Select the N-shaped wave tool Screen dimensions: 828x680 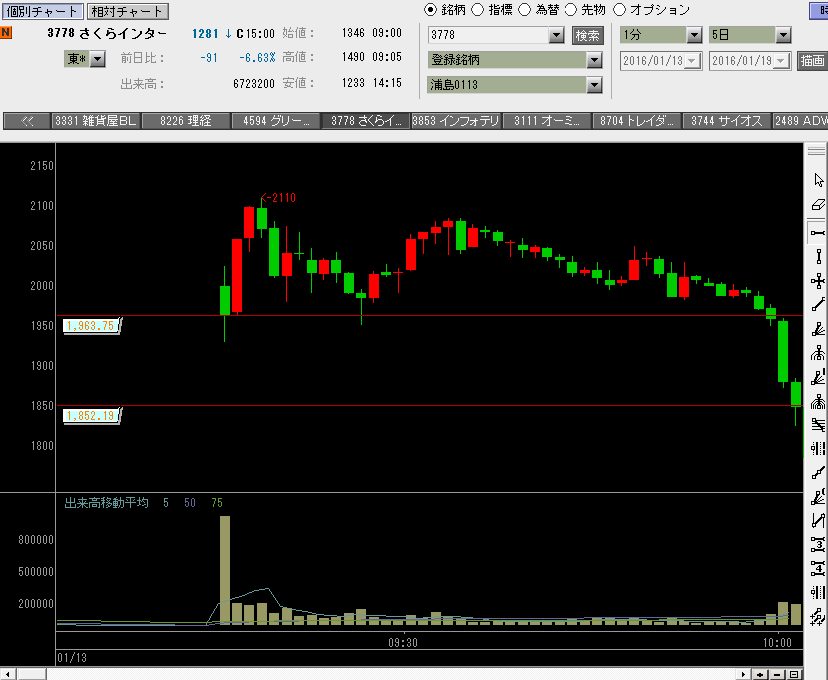(818, 521)
